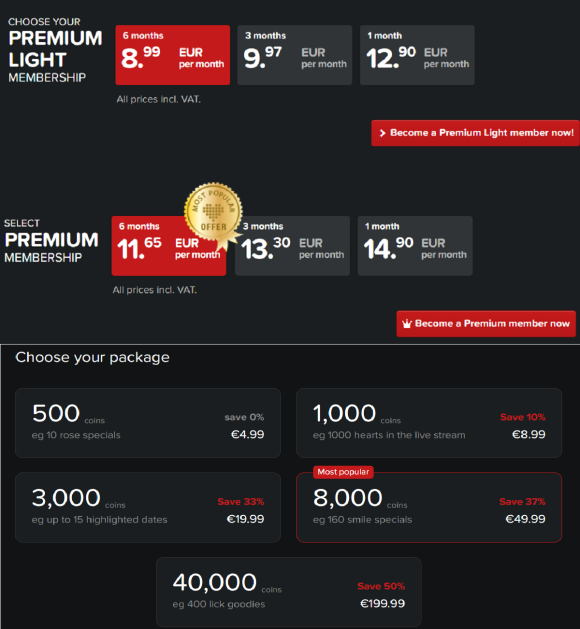
Task: Click Become a Premium member now button
Action: coord(486,324)
